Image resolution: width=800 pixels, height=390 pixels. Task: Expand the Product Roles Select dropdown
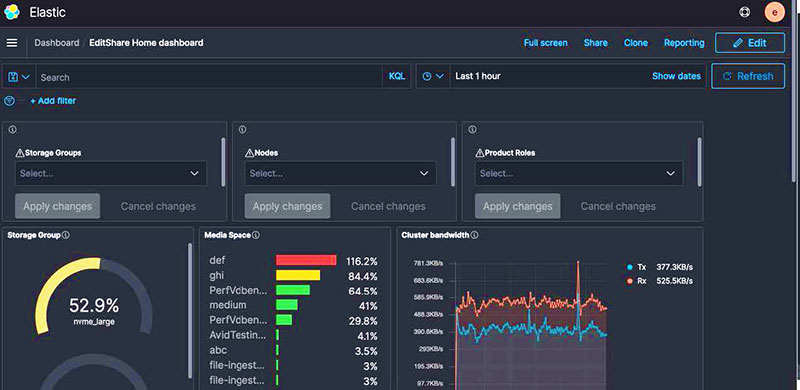579,174
